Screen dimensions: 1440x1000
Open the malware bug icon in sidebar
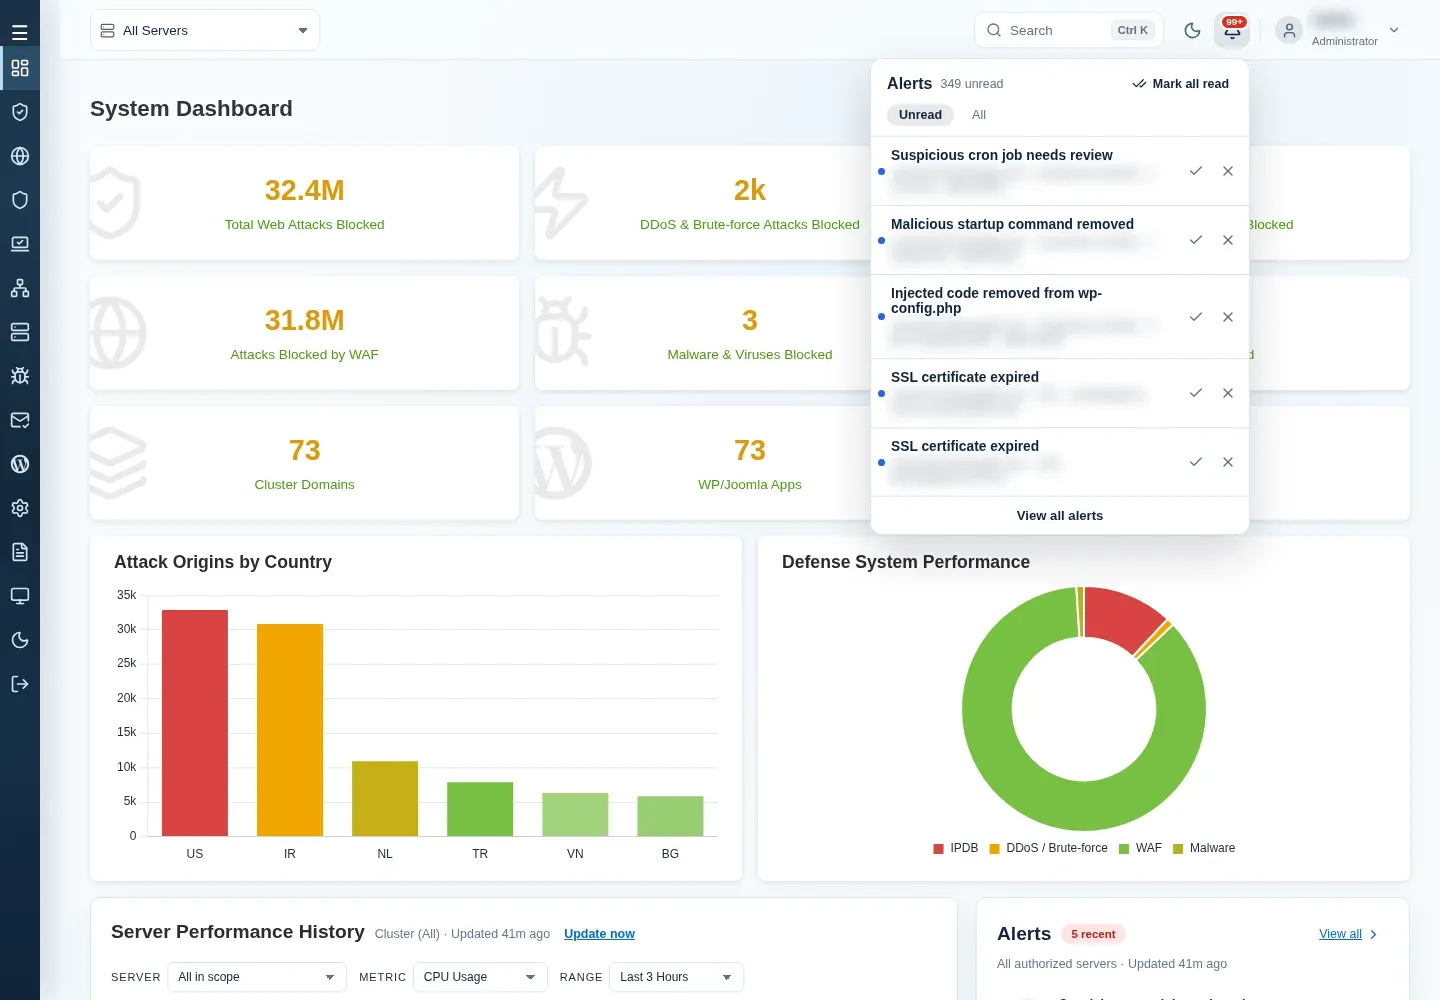coord(19,376)
